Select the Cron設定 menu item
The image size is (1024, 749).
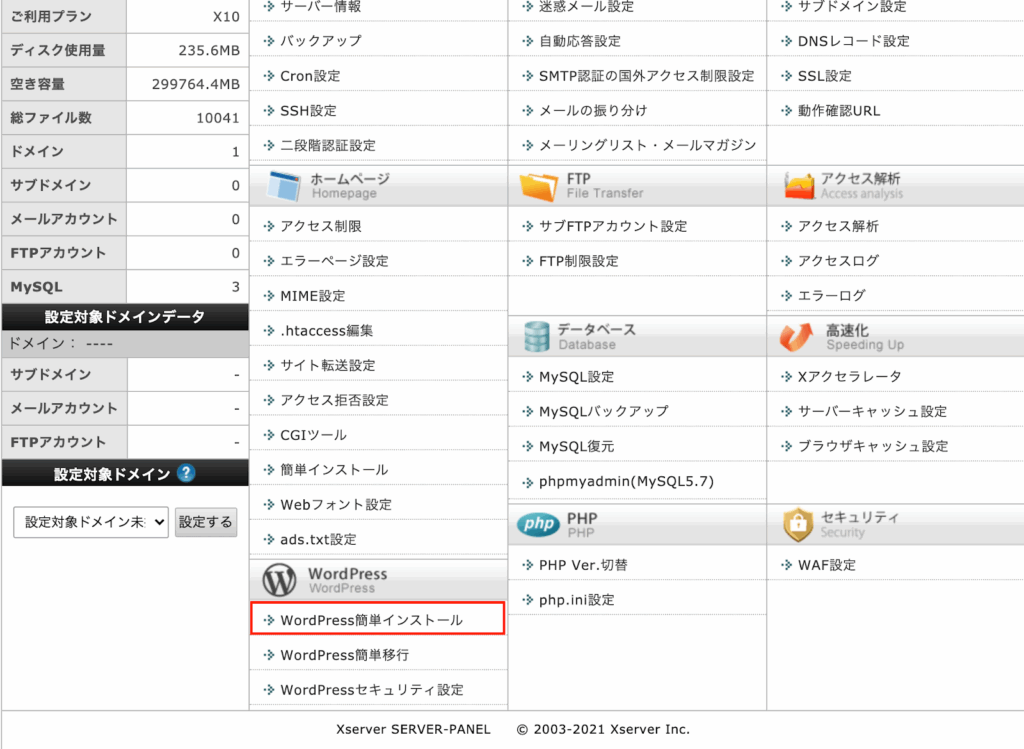coord(310,76)
